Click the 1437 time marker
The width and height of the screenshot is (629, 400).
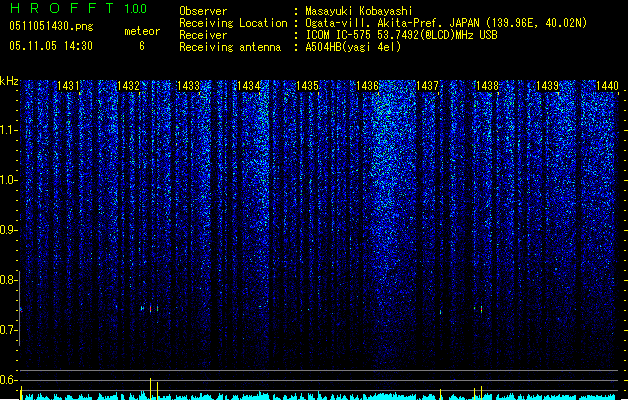click(428, 86)
